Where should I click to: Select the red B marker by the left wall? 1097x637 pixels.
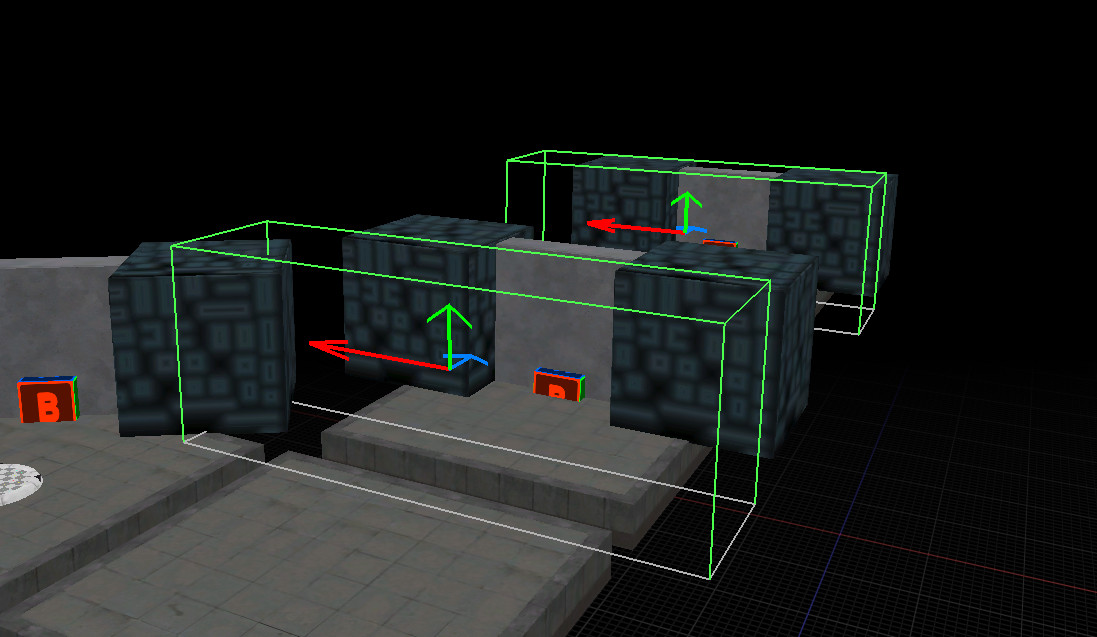[47, 399]
